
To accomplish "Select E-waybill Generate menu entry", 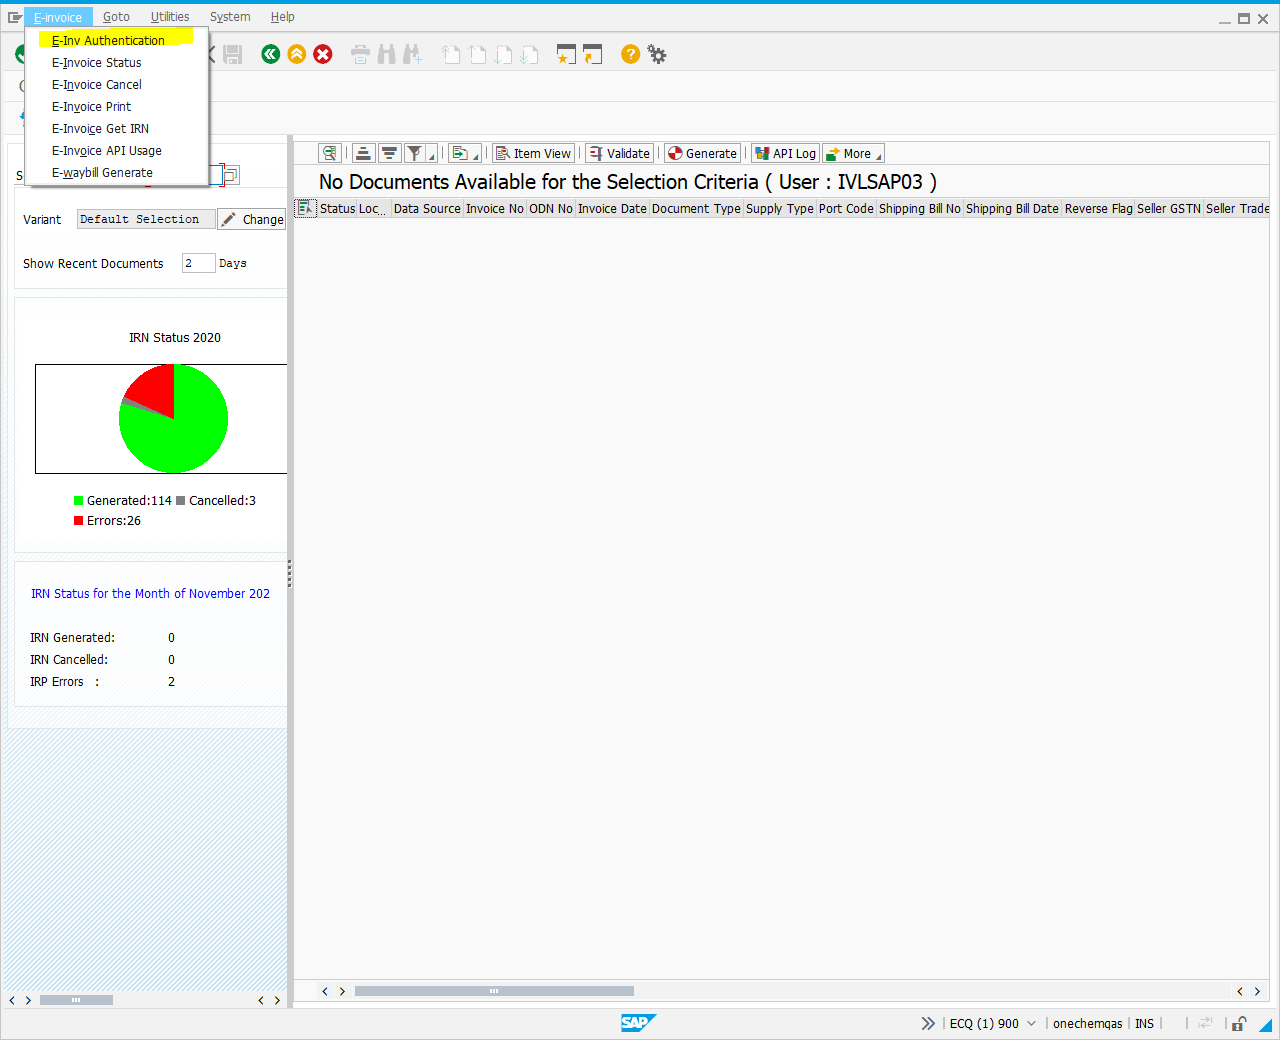I will coord(102,172).
